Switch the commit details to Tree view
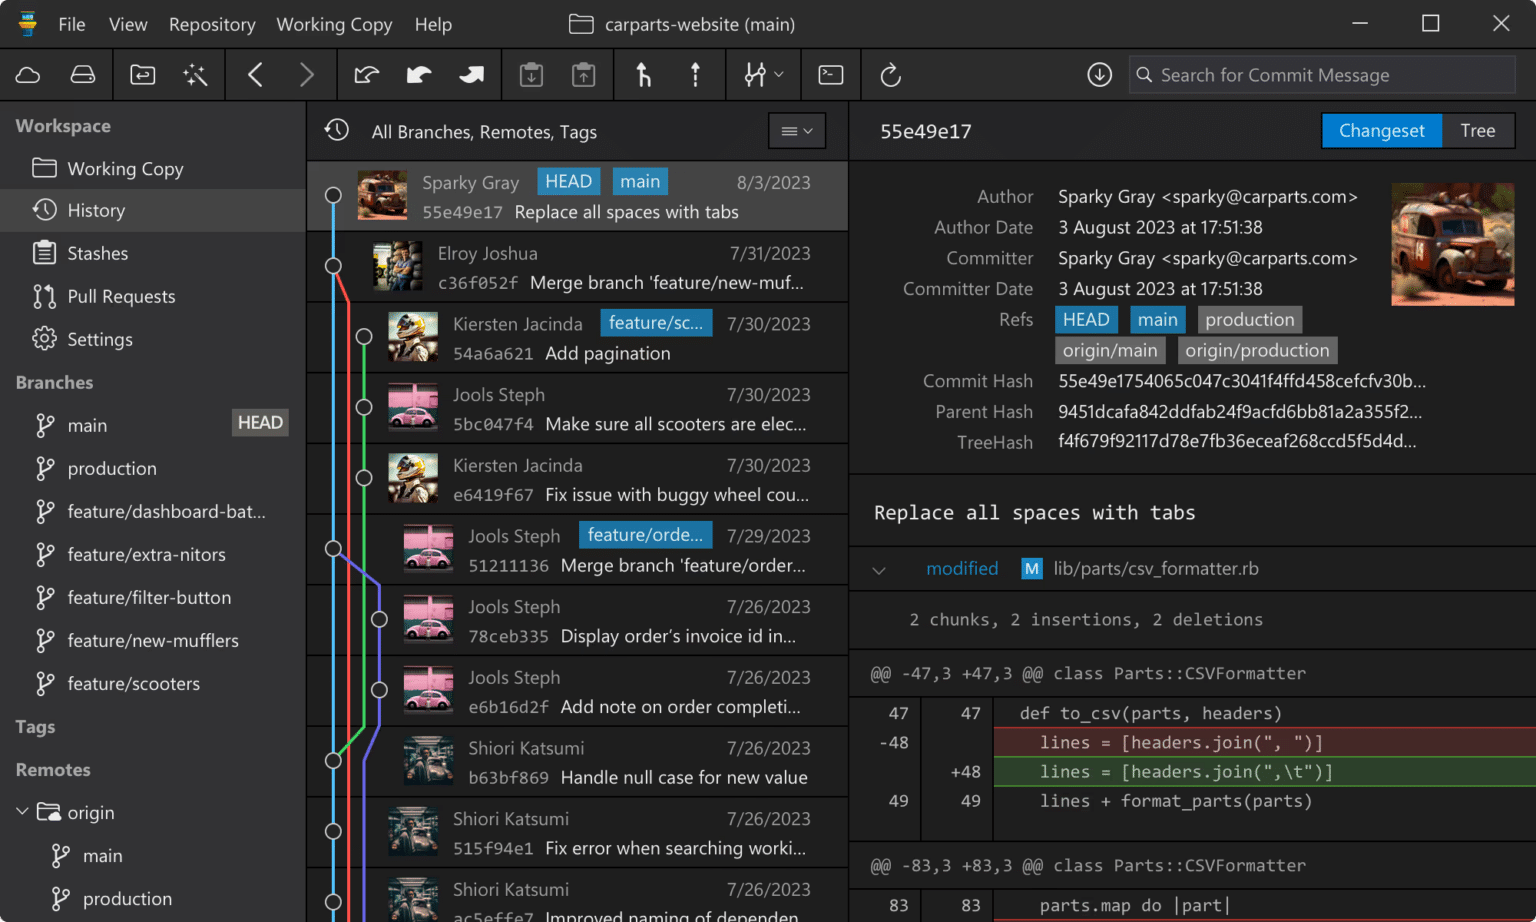Screen dimensions: 1536x922 (1478, 130)
